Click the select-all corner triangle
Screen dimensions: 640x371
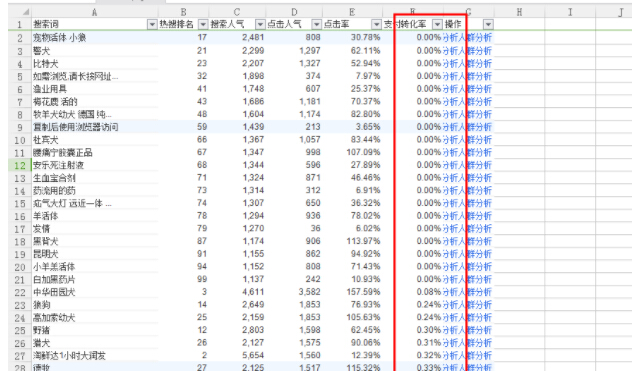click(x=25, y=12)
